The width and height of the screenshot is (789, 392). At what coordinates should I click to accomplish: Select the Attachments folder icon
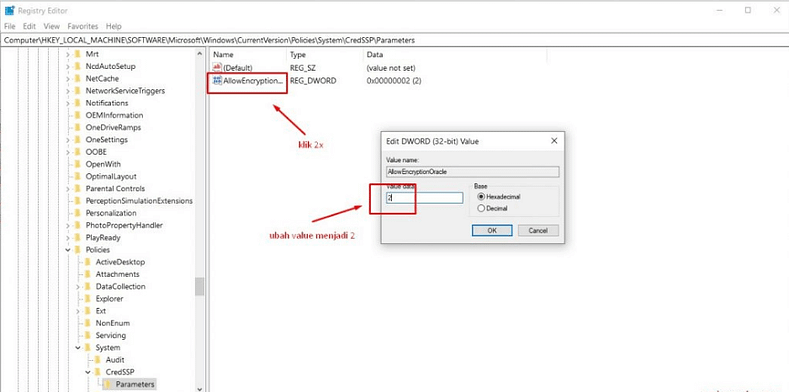pos(88,274)
